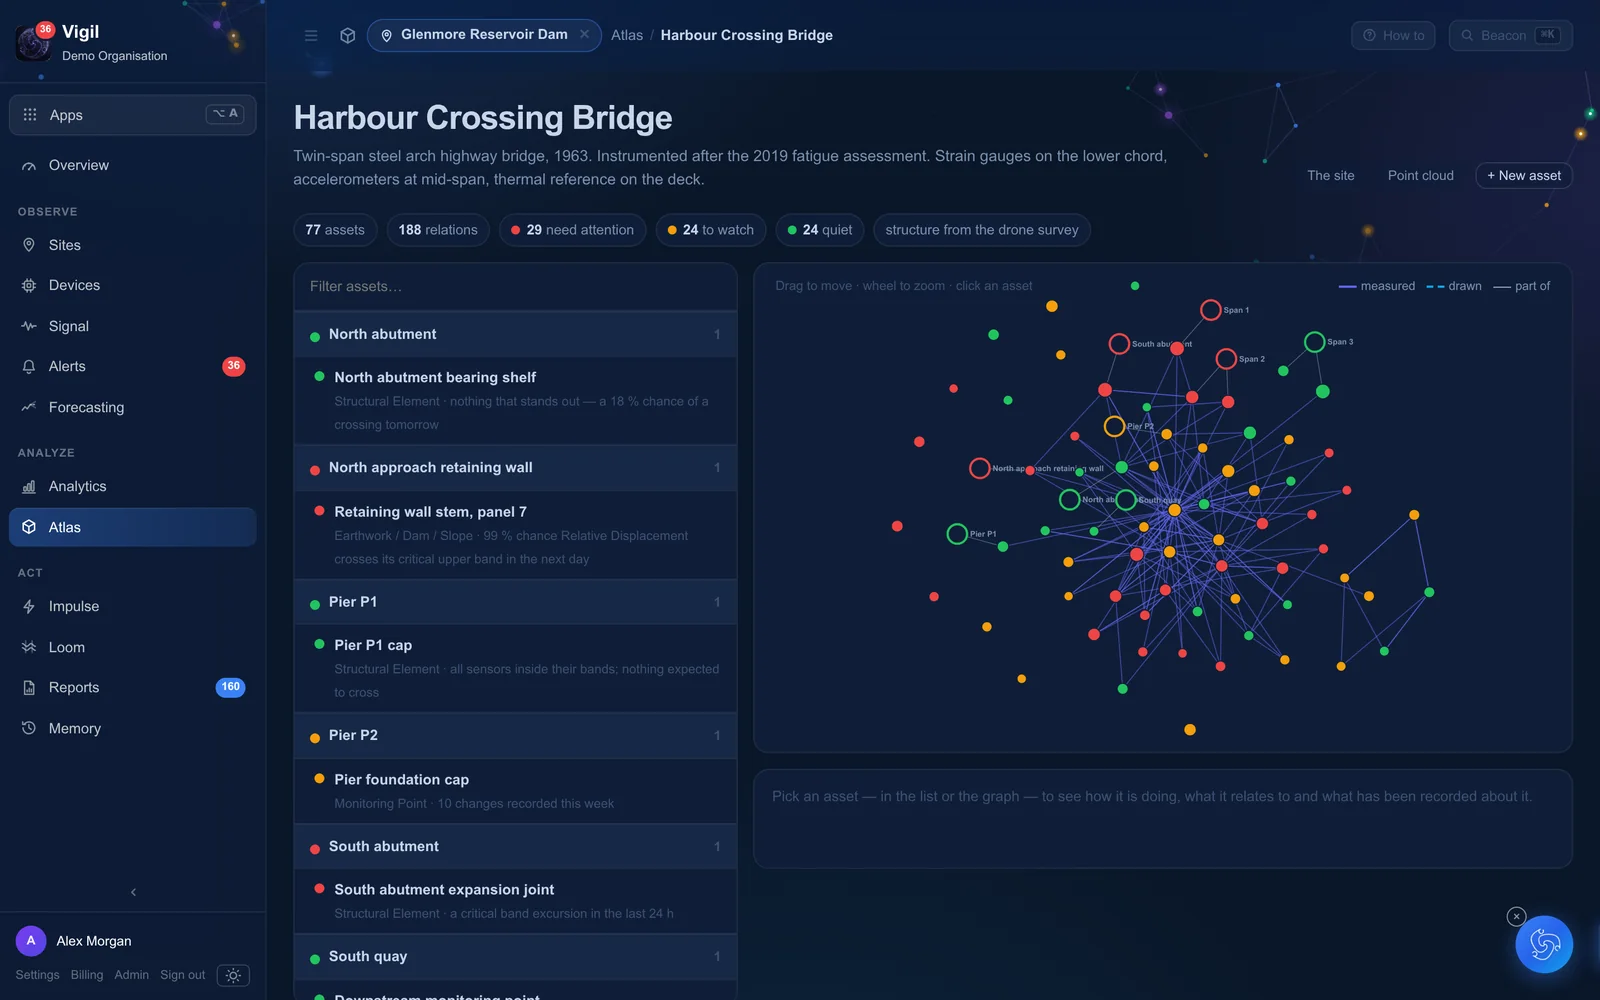This screenshot has width=1600, height=1000.
Task: Collapse the Pier P2 group header
Action: [x=515, y=735]
